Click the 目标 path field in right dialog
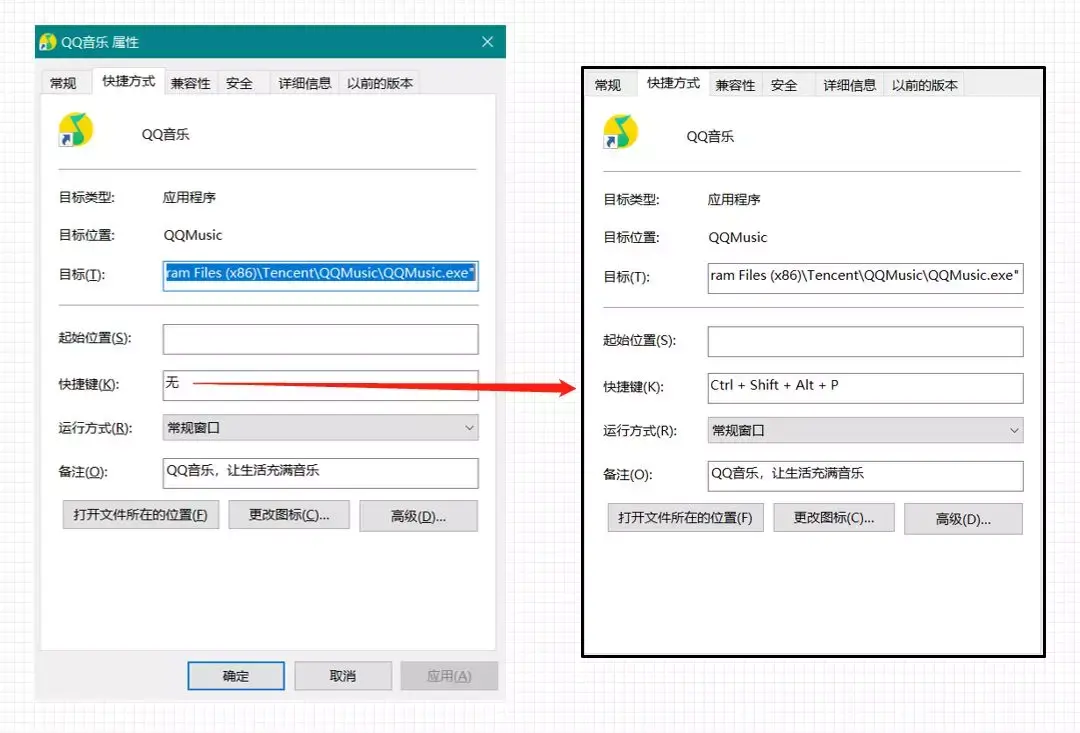Image resolution: width=1080 pixels, height=733 pixels. coord(865,278)
